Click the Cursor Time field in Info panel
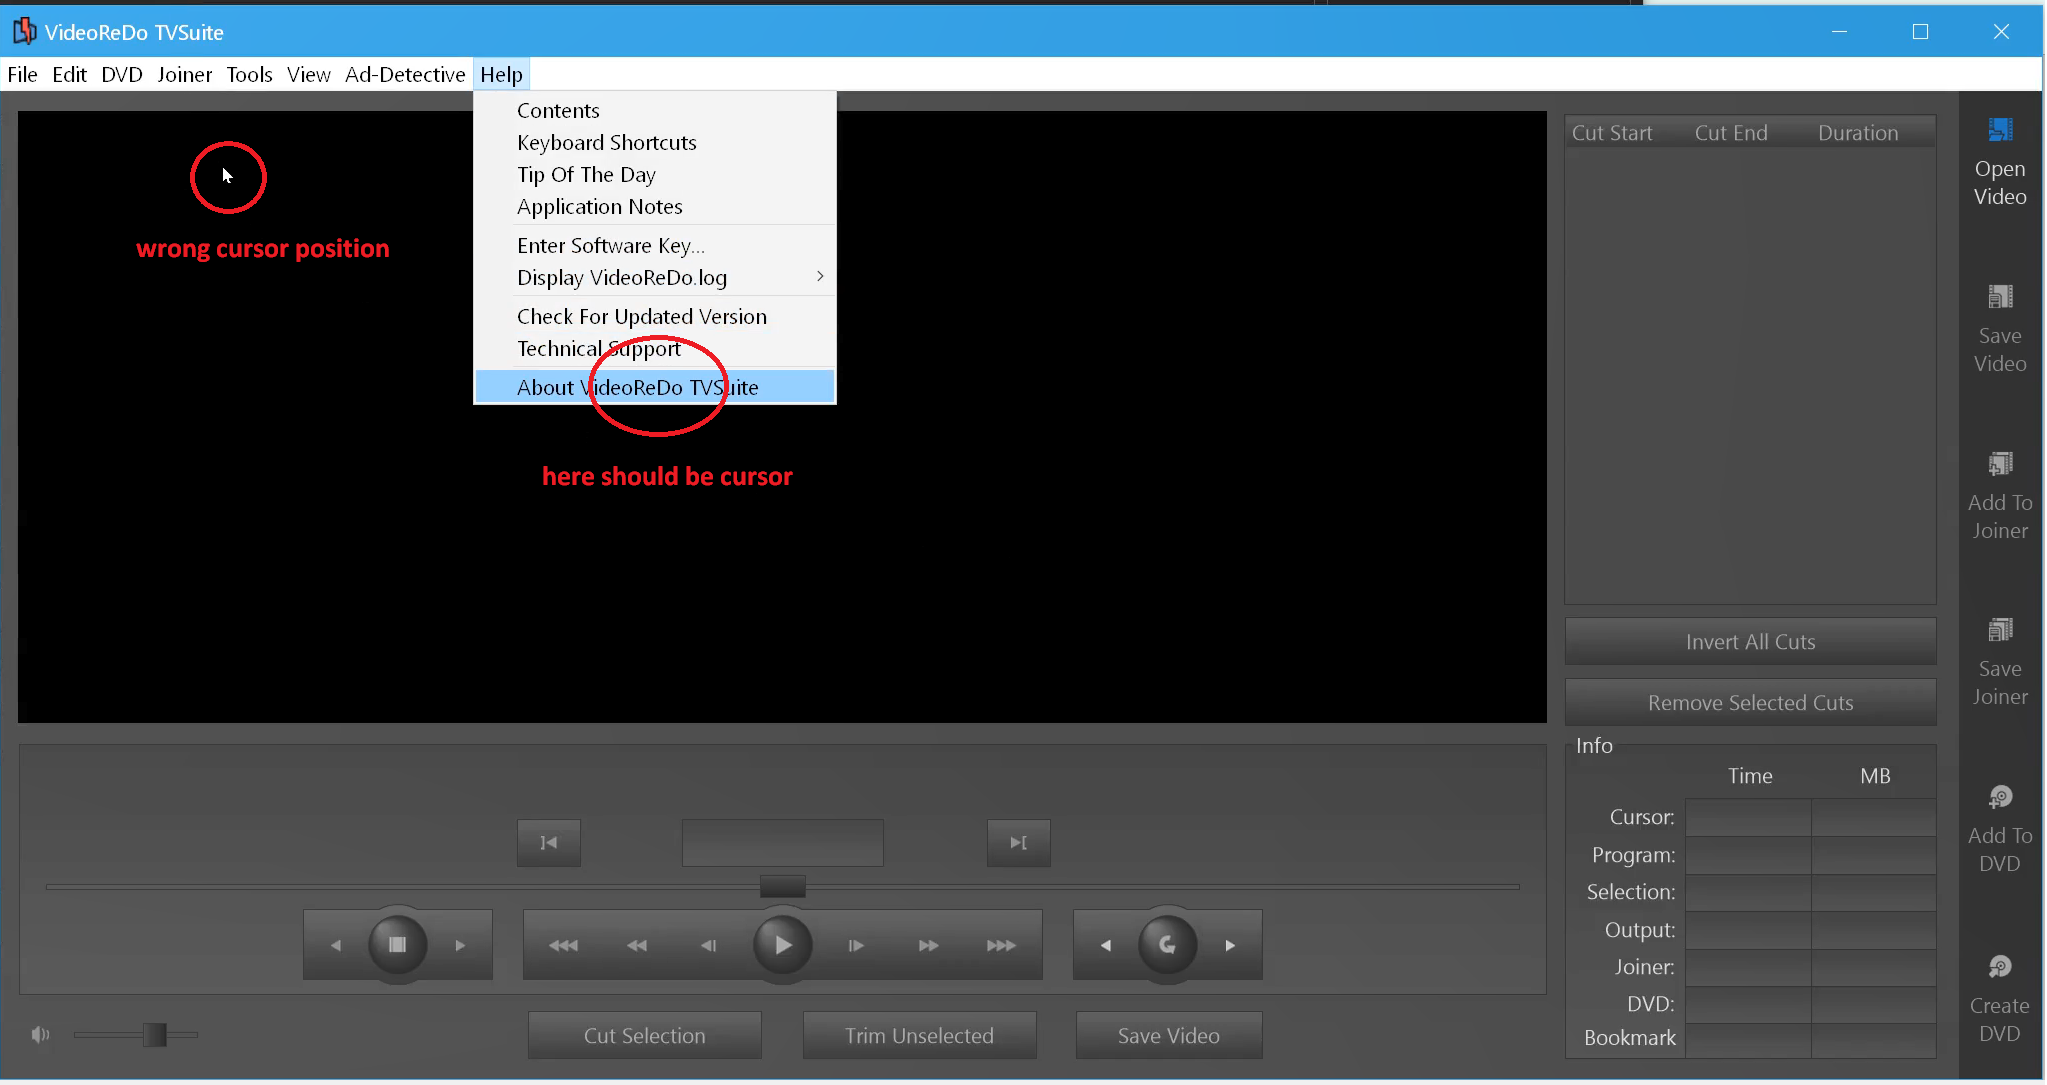Screen dimensions: 2047x1085 [1748, 817]
